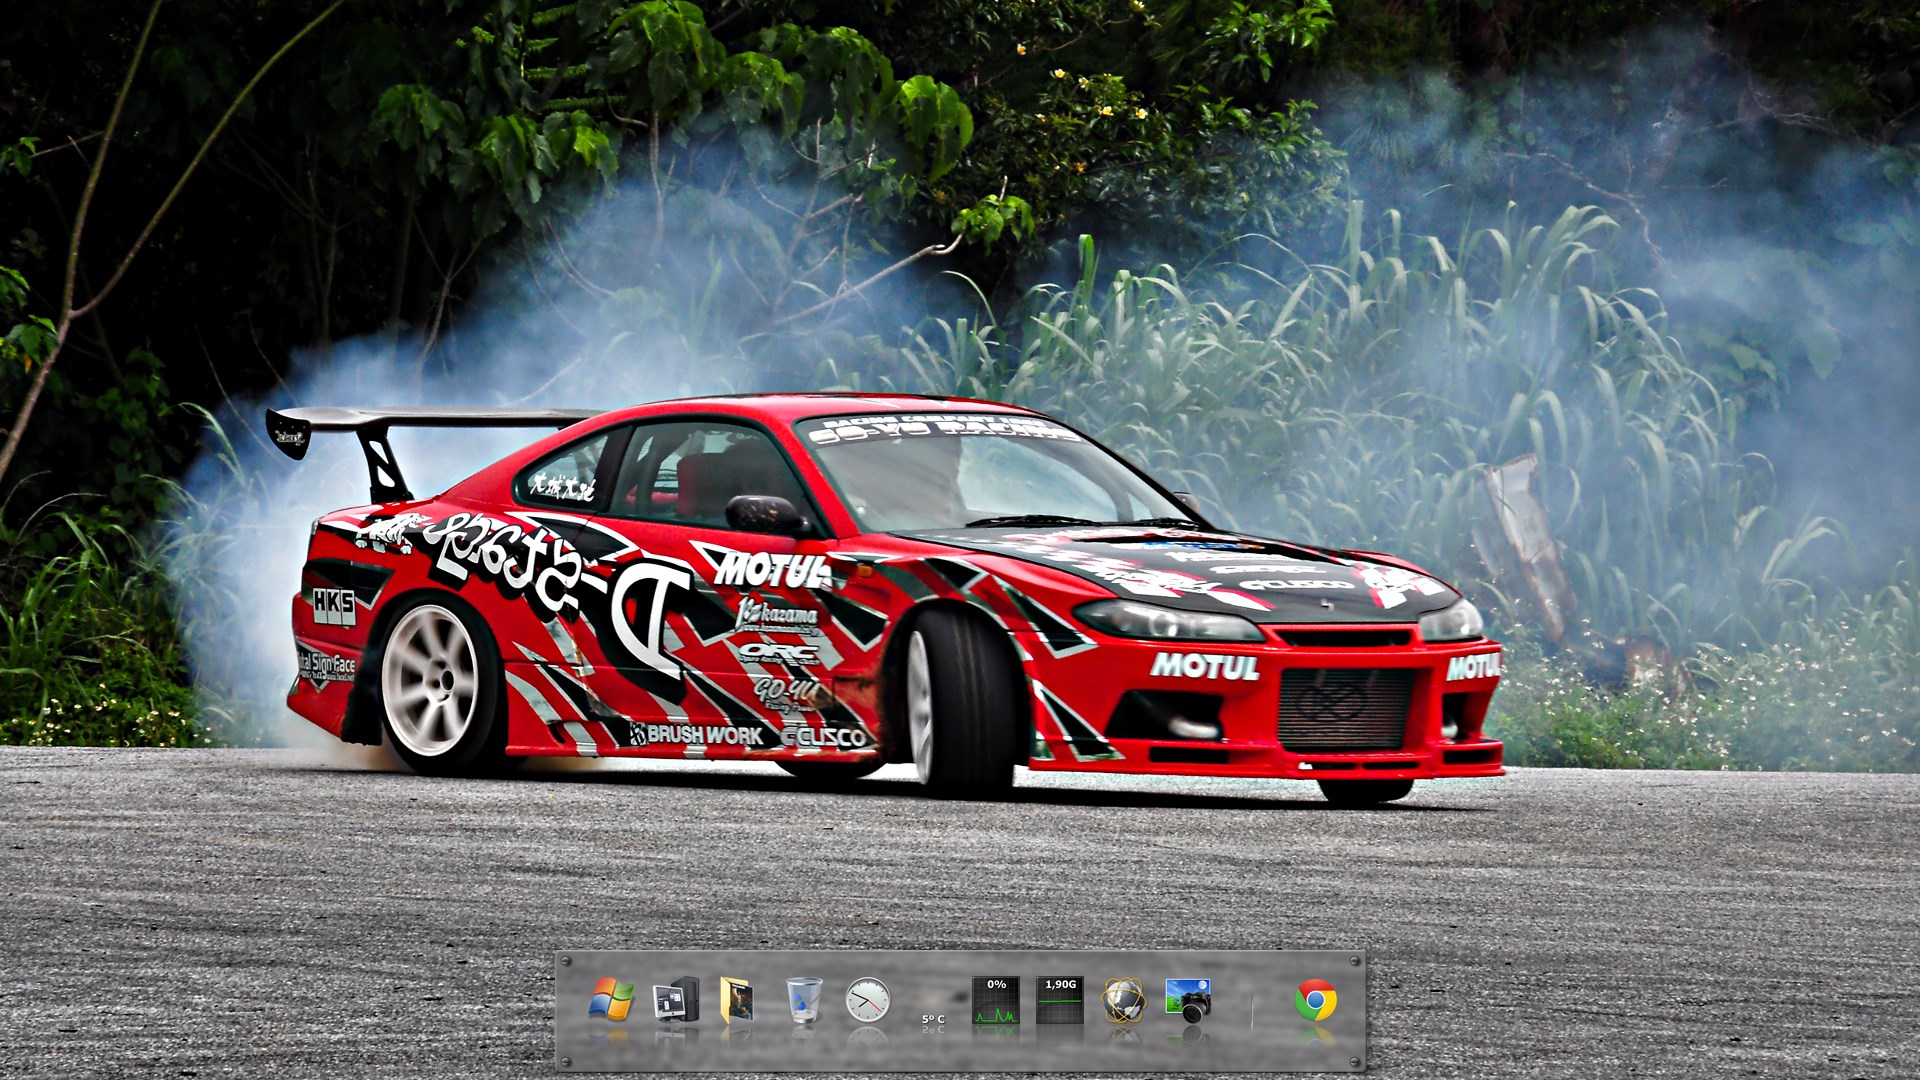This screenshot has width=1920, height=1080.
Task: Click the top-left screw of dock
Action: [567, 962]
